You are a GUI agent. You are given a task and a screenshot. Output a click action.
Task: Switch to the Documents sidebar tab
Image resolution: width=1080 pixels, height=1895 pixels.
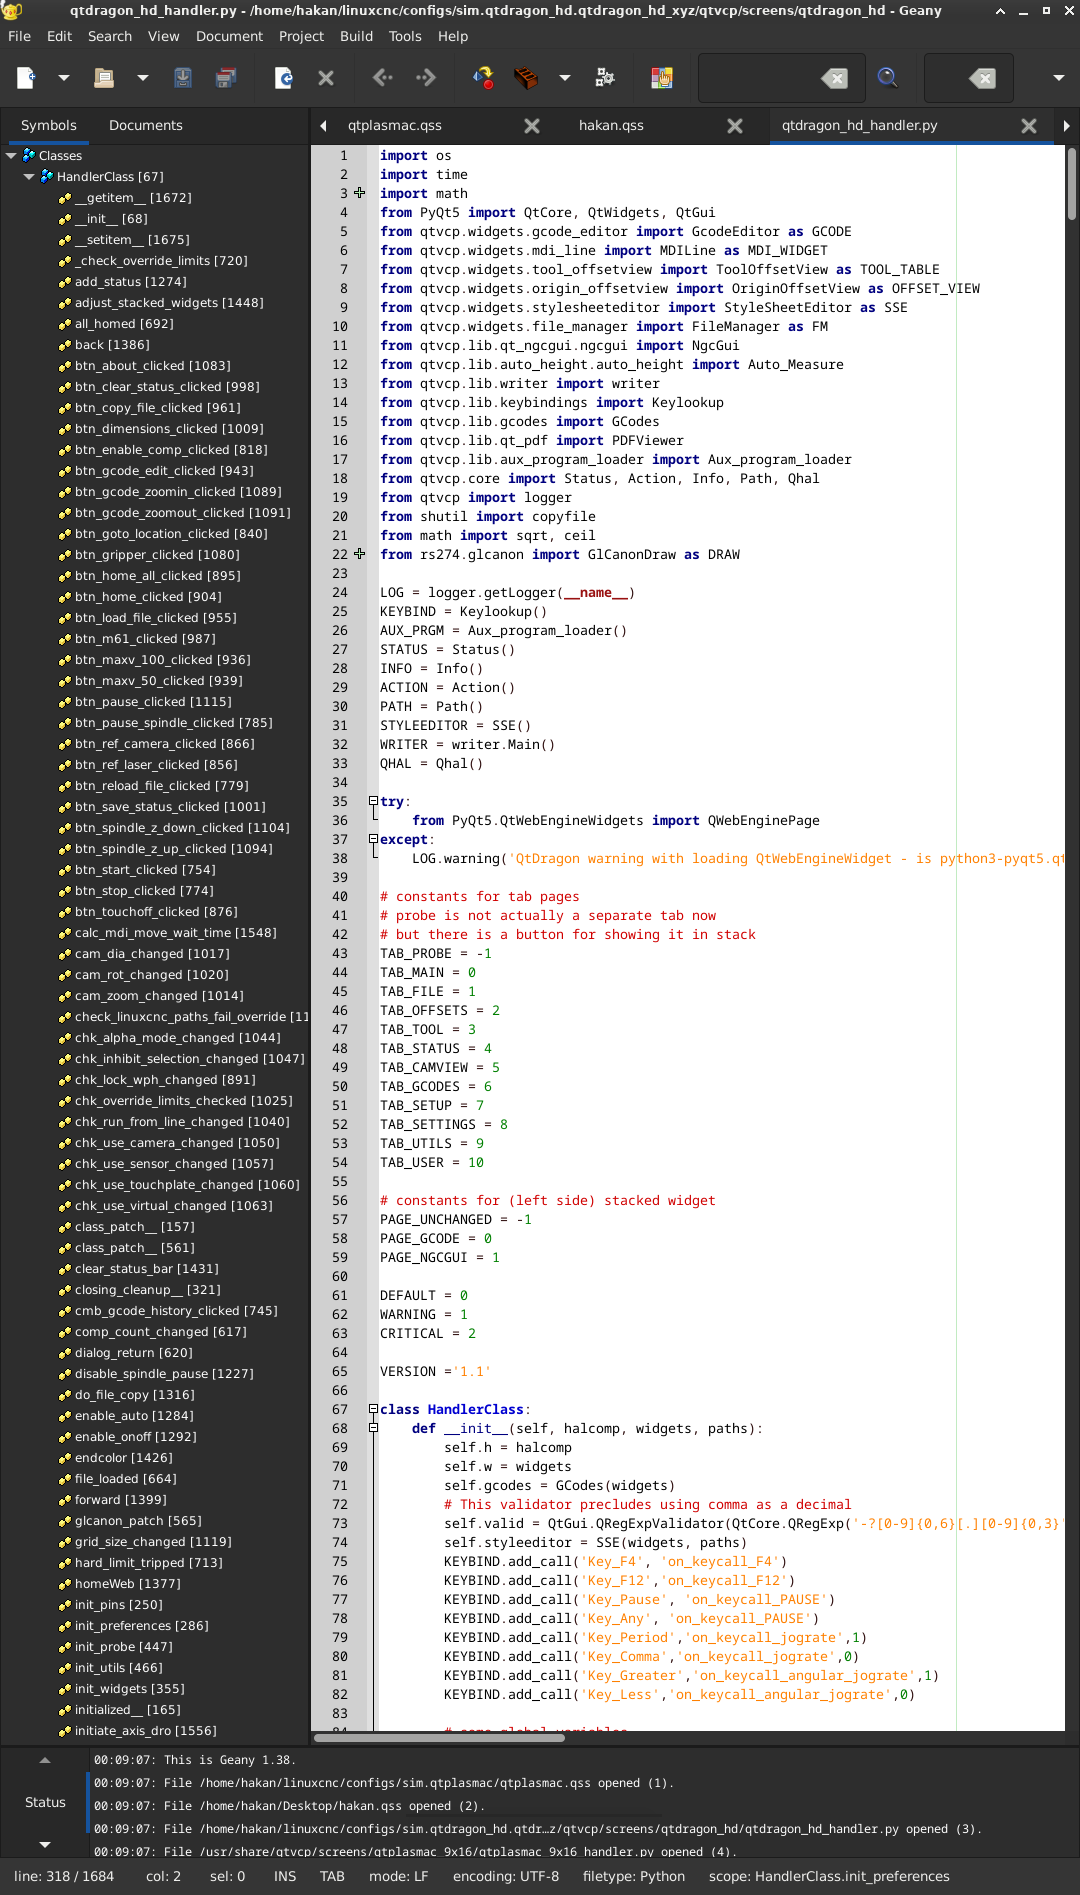click(145, 126)
